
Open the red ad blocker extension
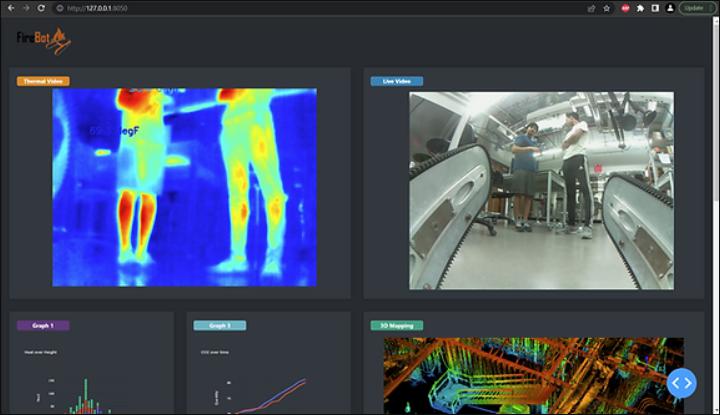tap(625, 8)
